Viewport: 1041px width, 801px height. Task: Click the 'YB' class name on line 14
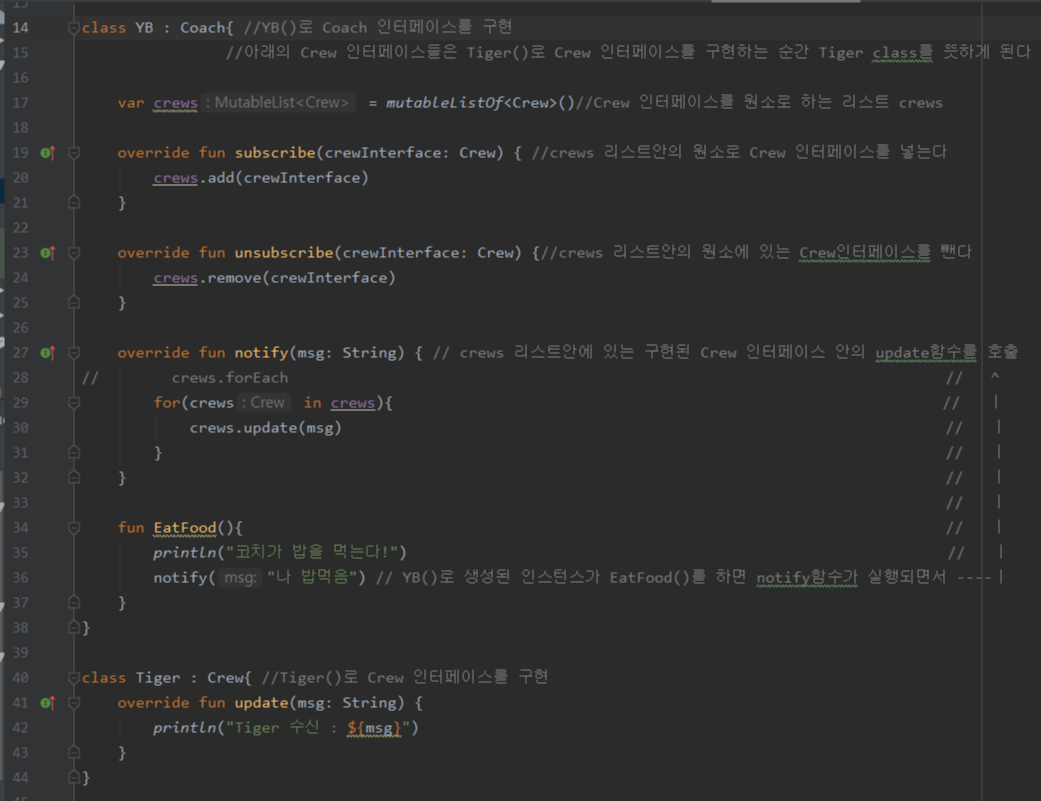(x=144, y=28)
